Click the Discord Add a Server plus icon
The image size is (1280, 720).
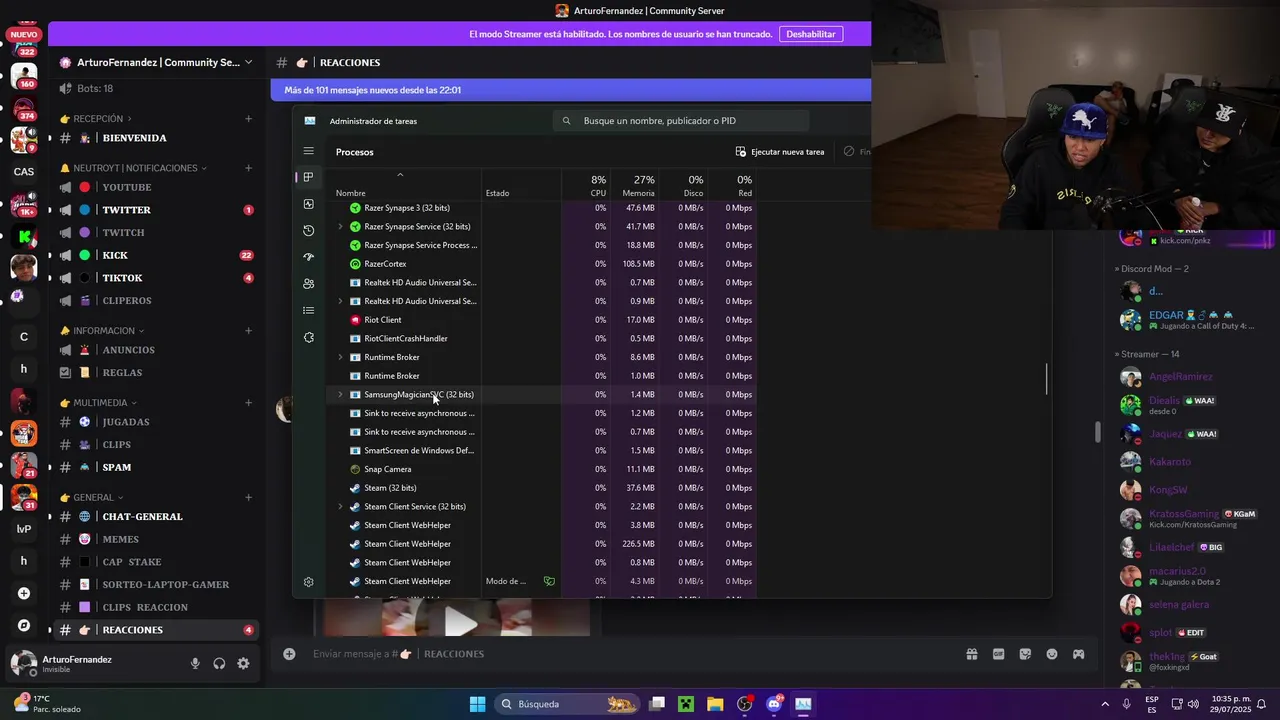(x=24, y=593)
